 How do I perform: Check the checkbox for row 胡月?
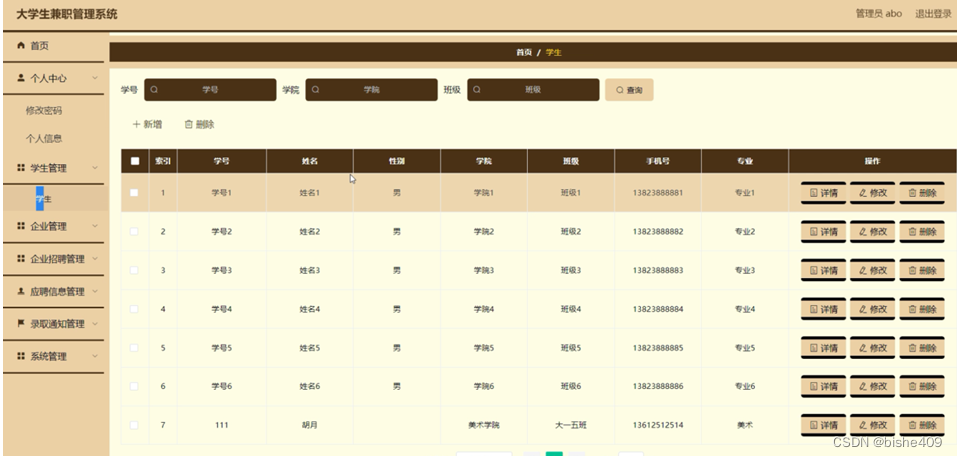coord(134,425)
